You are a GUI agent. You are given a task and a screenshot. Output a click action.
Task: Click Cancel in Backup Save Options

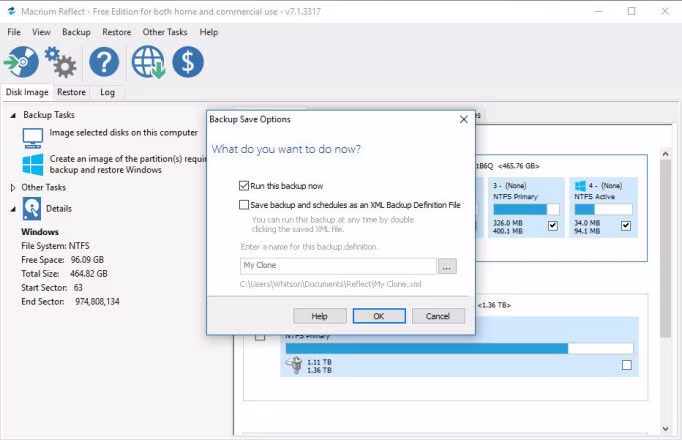(438, 316)
